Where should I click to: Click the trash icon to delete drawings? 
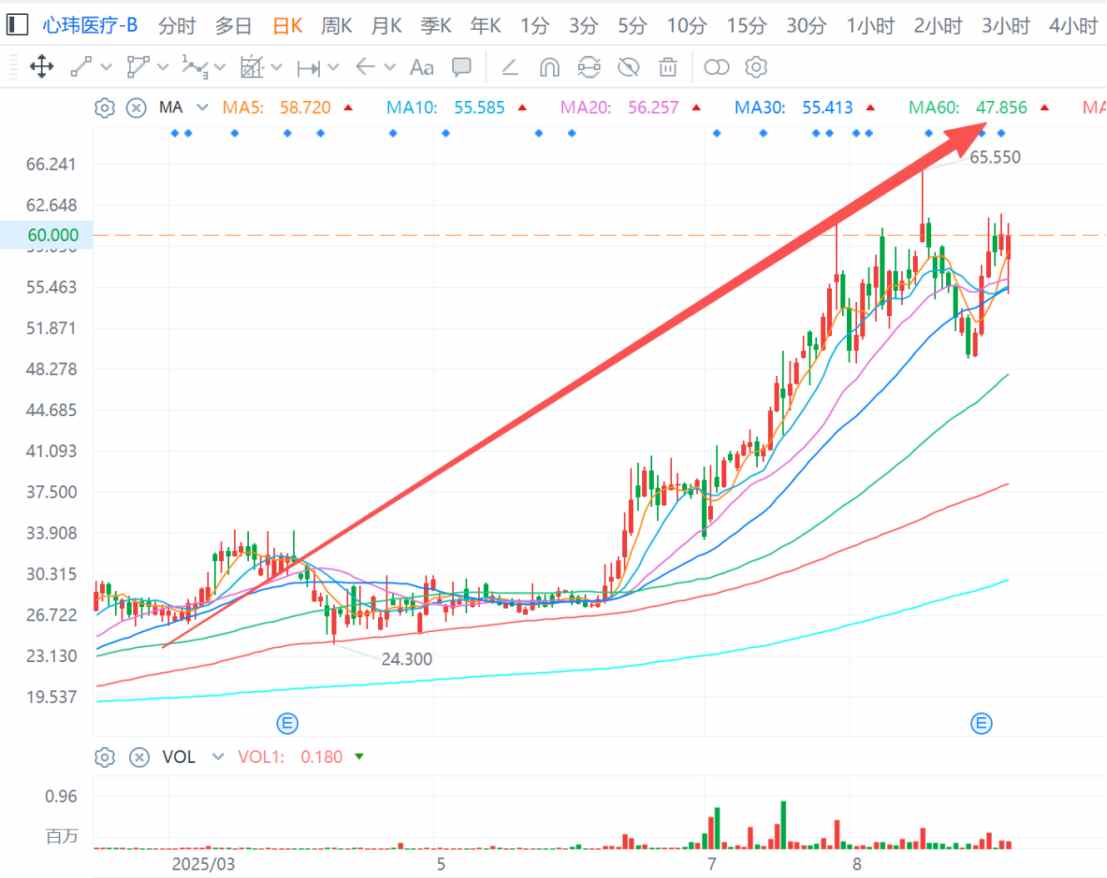[668, 67]
